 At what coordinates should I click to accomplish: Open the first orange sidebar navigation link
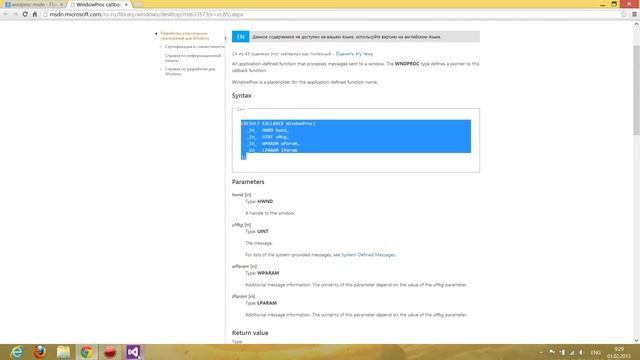(184, 36)
